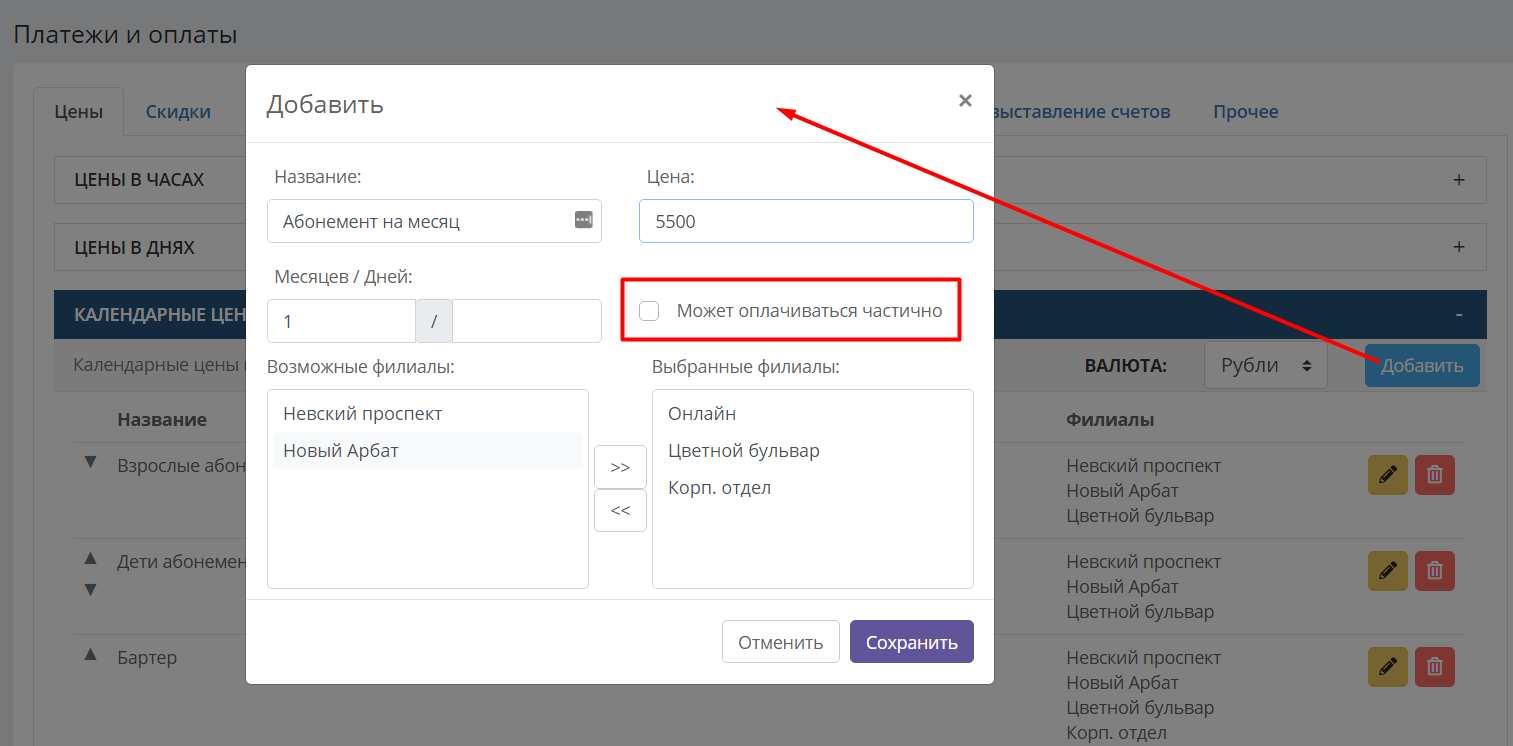Click the Филиалы column header
Image resolution: width=1513 pixels, height=746 pixels.
(x=1110, y=419)
